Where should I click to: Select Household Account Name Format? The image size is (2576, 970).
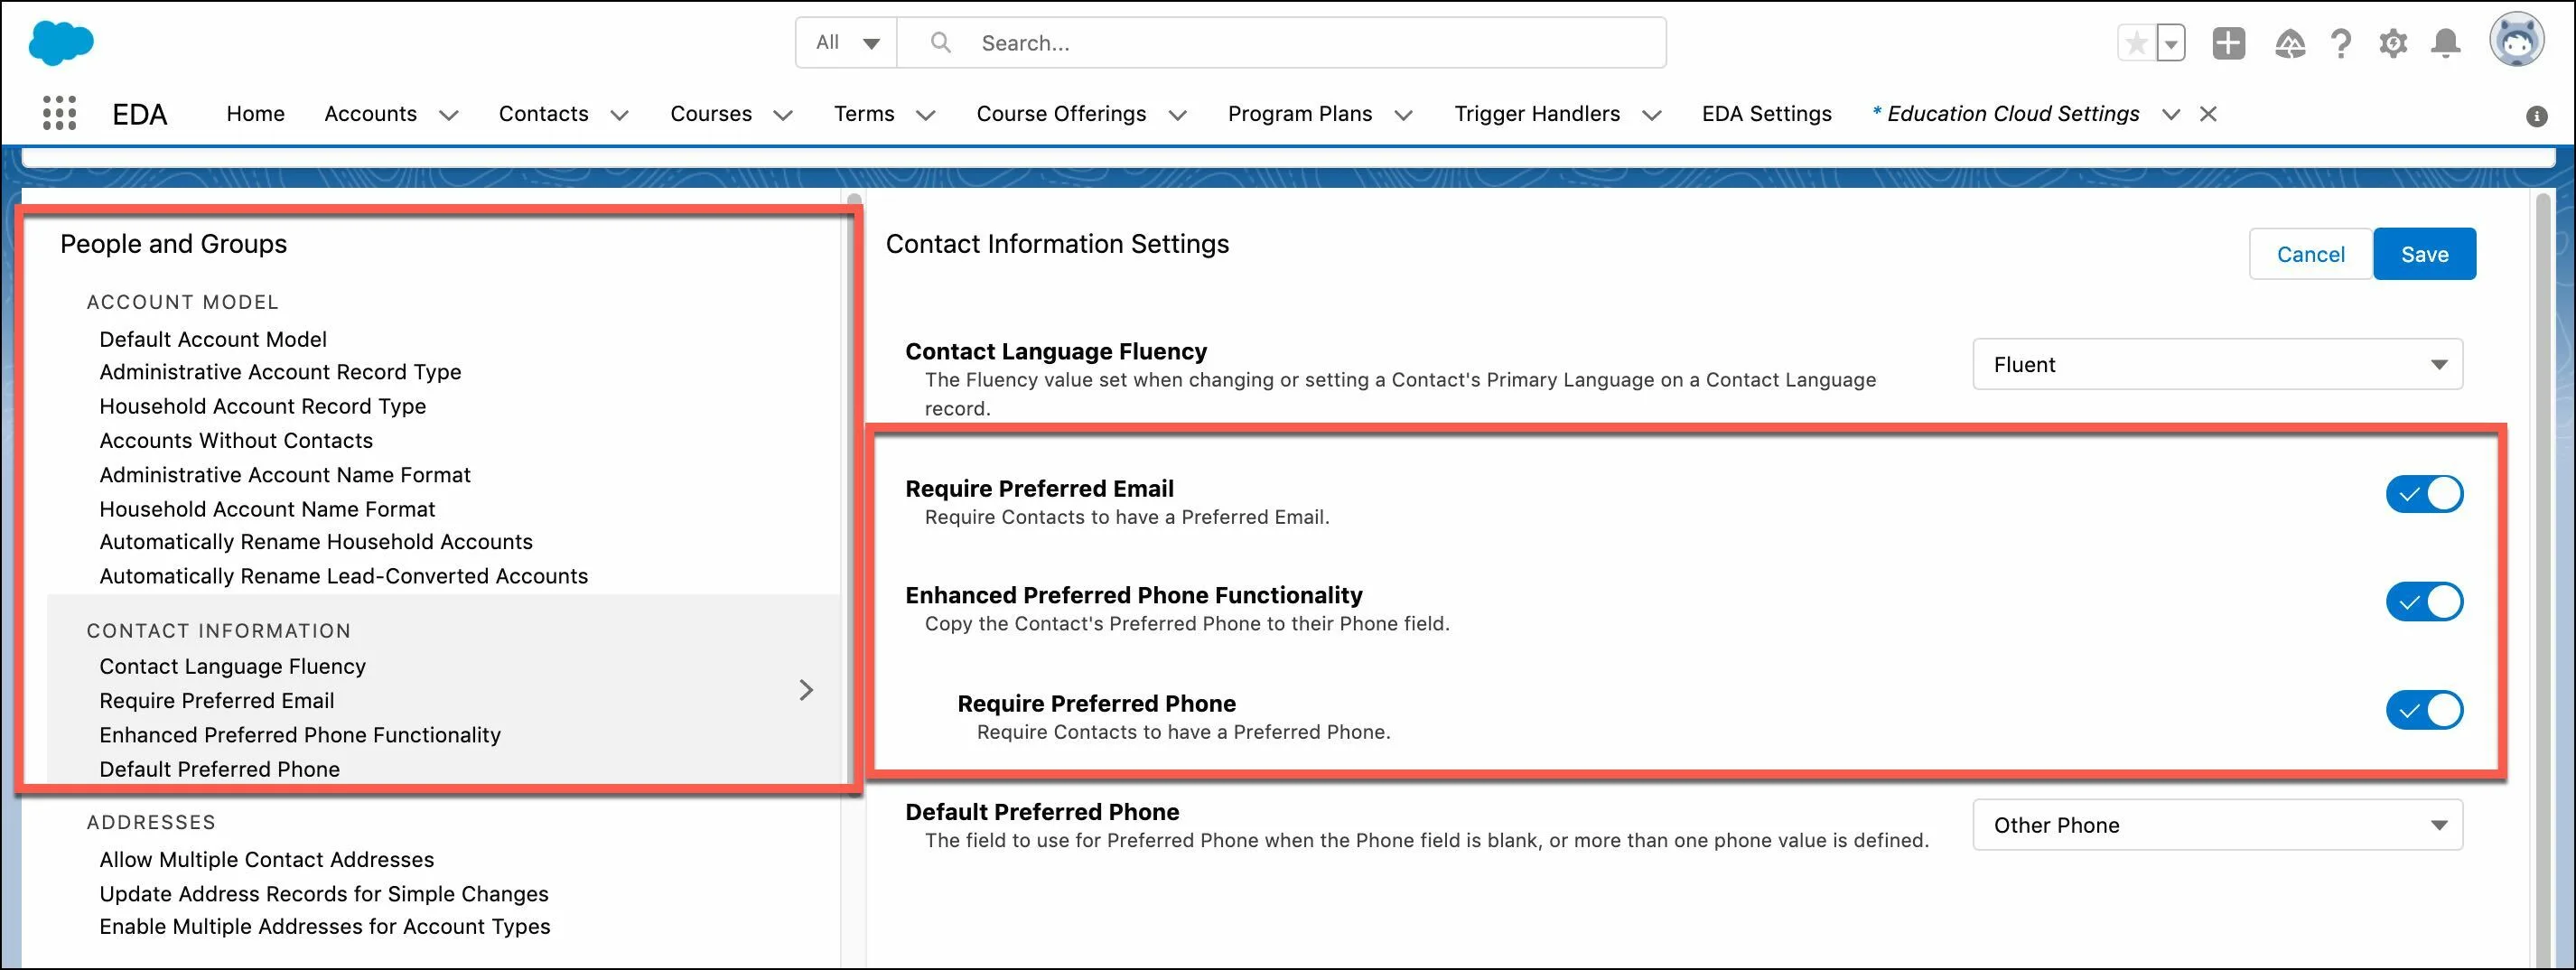[x=267, y=509]
